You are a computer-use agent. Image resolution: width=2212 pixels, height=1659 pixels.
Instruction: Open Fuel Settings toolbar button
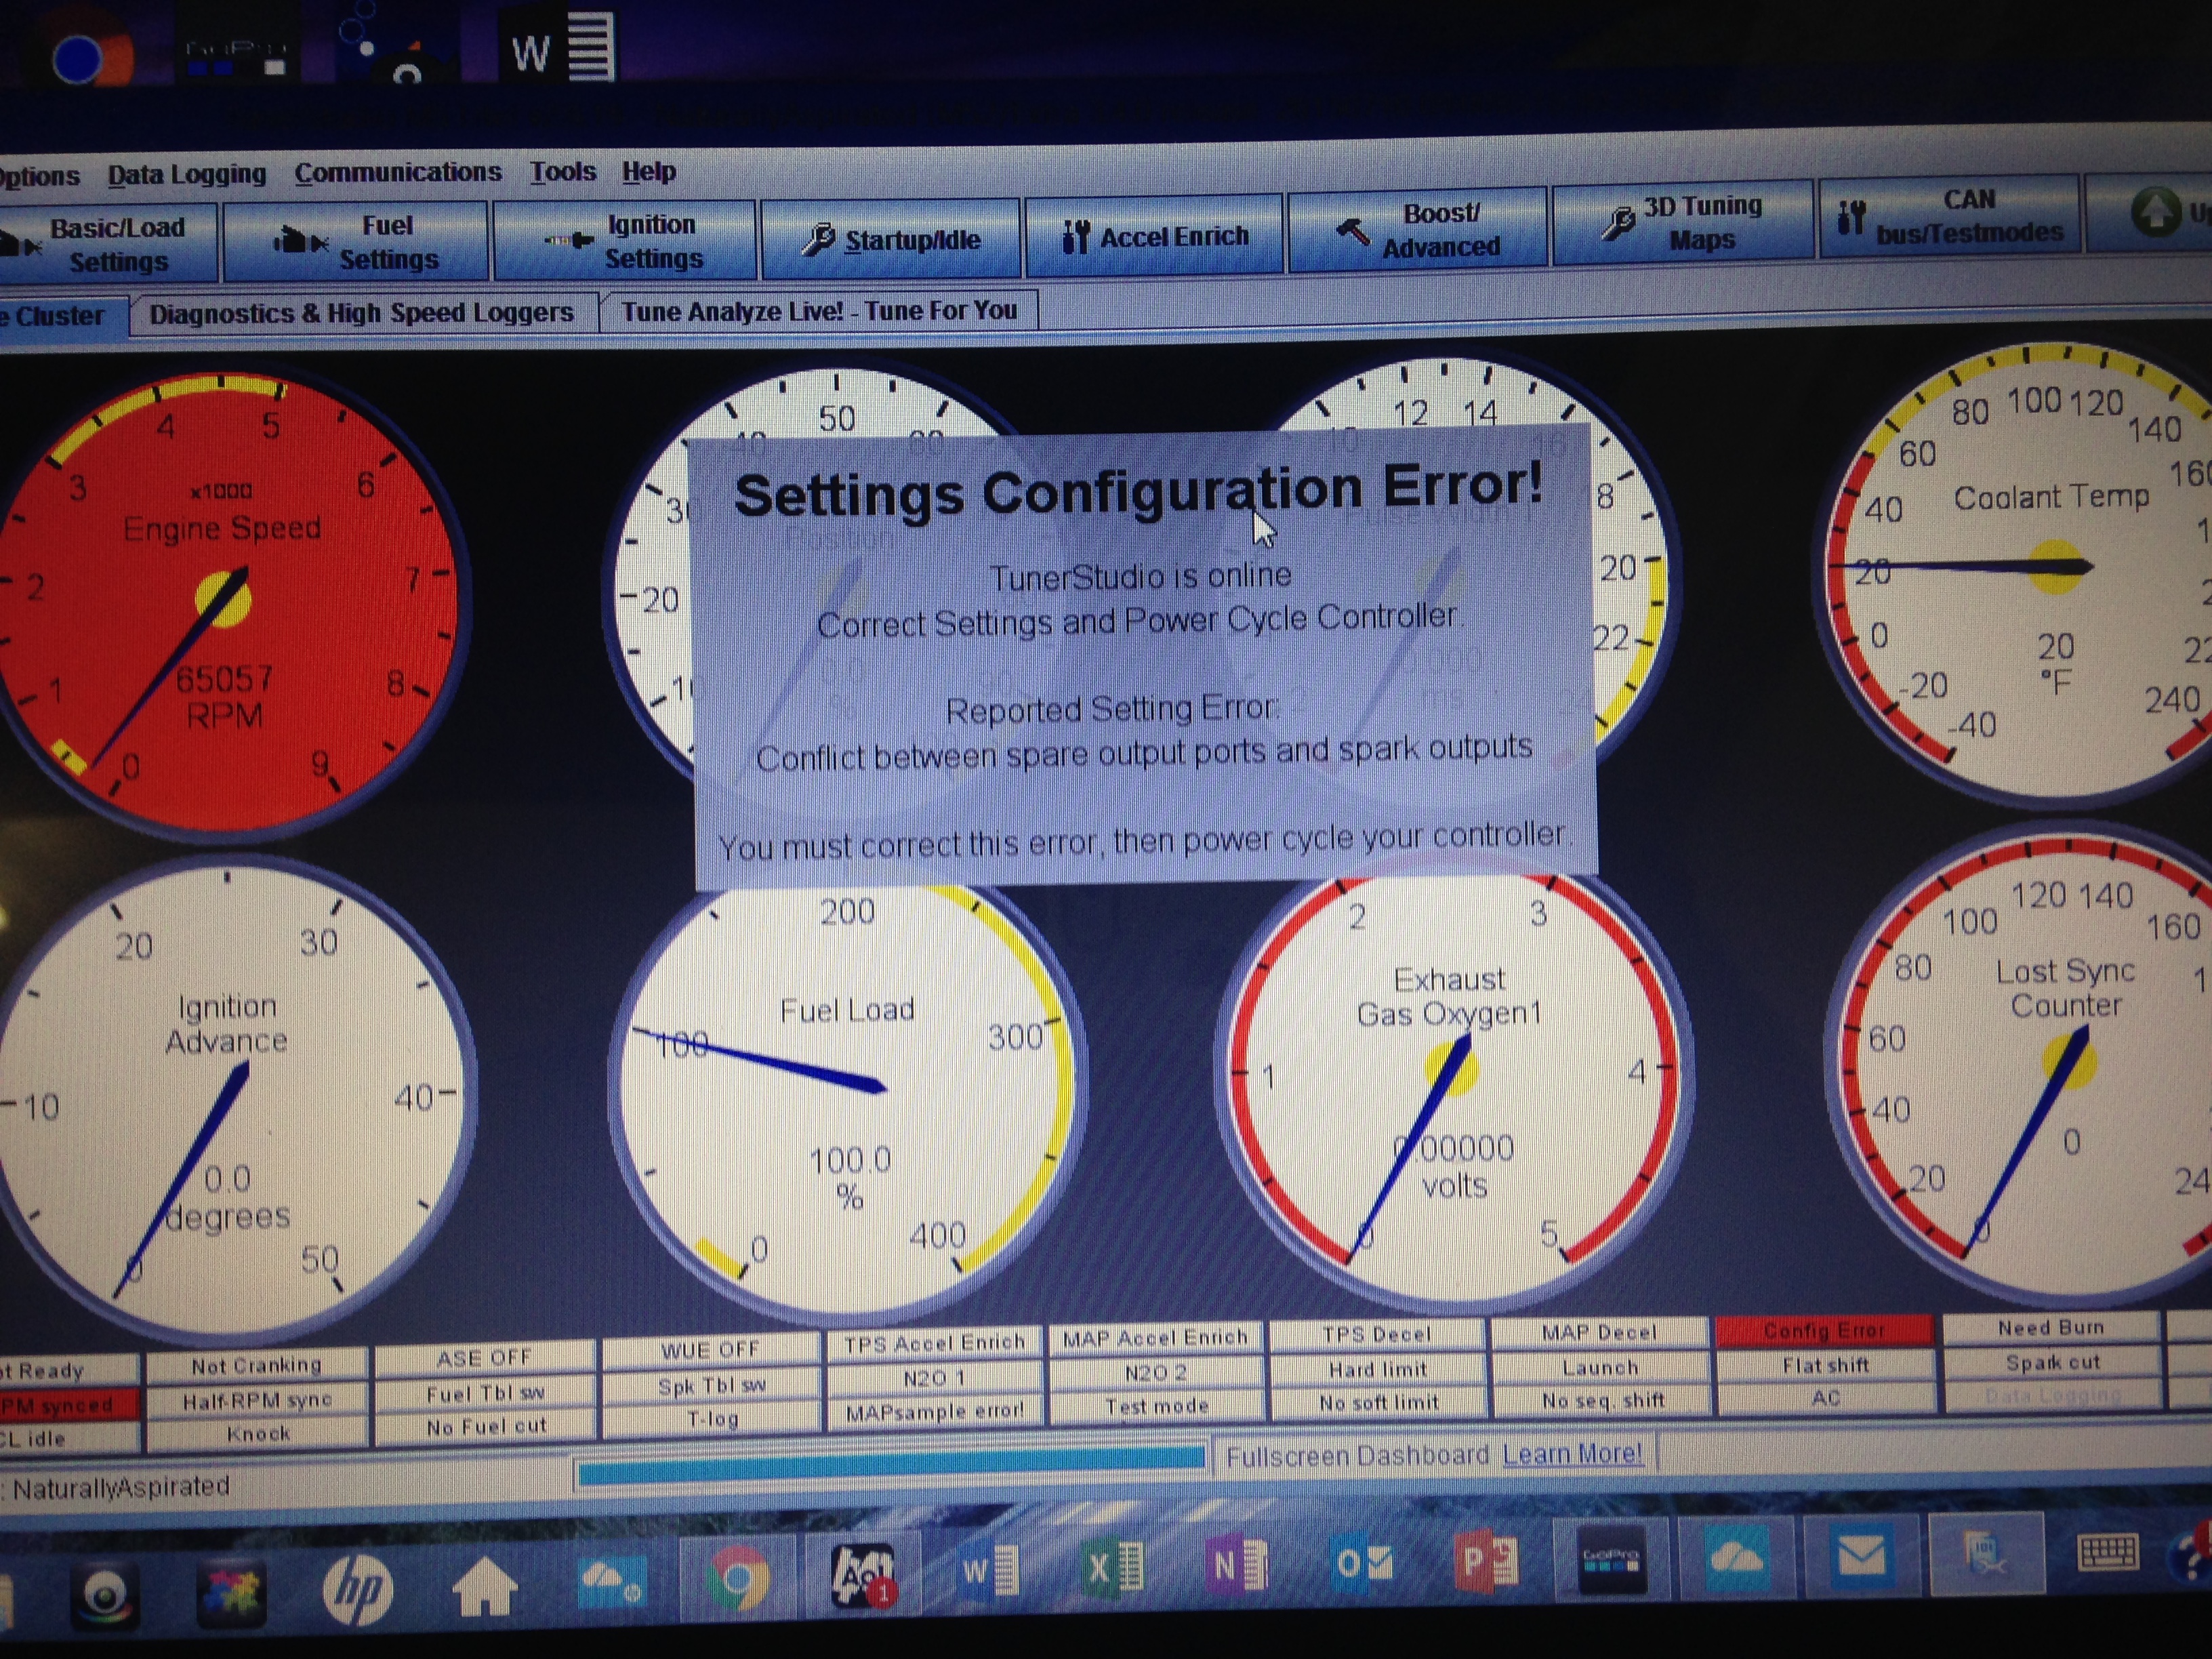356,242
